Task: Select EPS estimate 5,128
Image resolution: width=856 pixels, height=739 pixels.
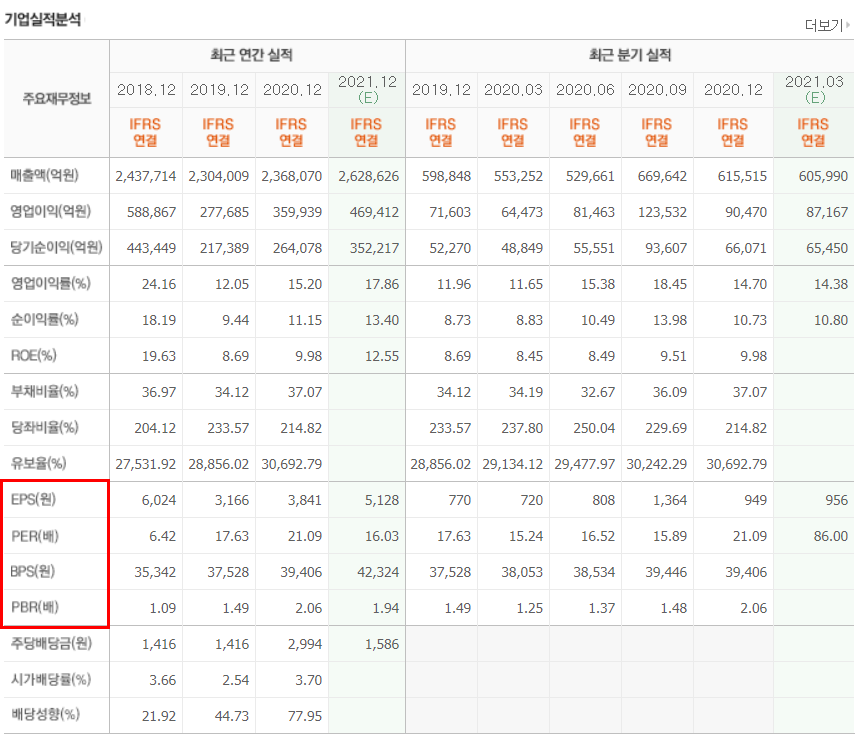Action: (x=382, y=500)
